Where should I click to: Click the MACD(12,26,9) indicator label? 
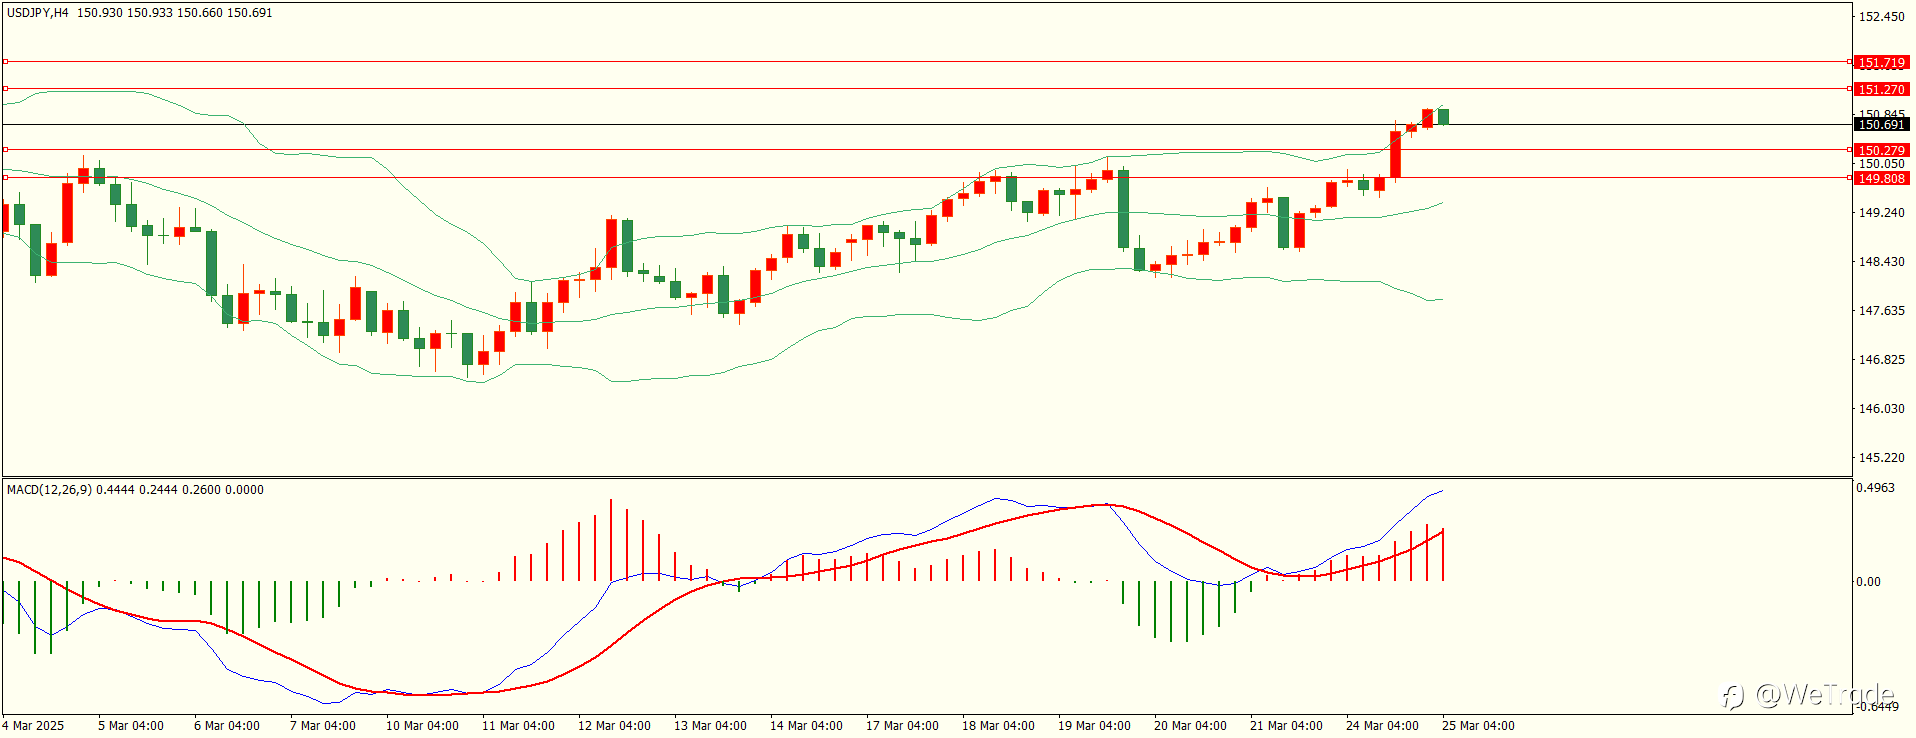pos(49,490)
